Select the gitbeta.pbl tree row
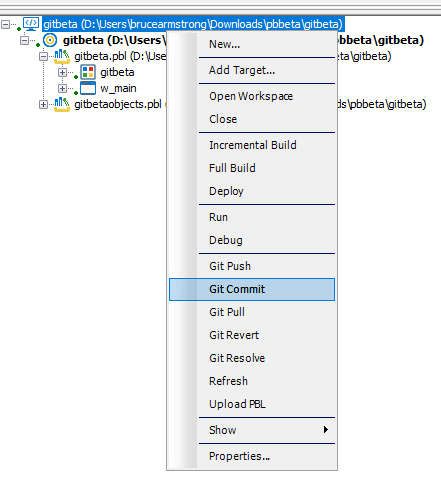Image resolution: width=441 pixels, height=483 pixels. [120, 56]
